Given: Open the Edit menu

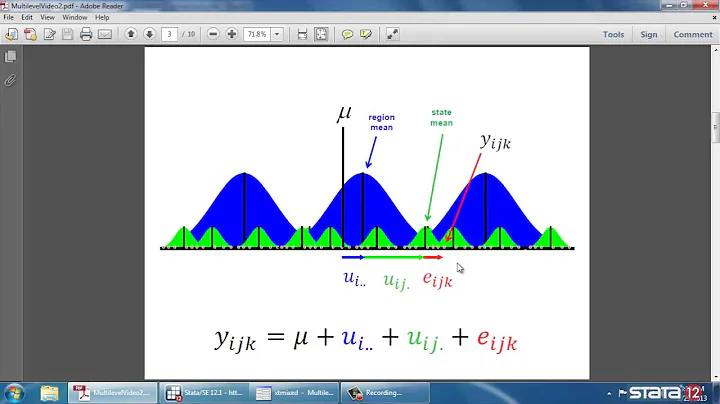Looking at the screenshot, I should coord(27,17).
